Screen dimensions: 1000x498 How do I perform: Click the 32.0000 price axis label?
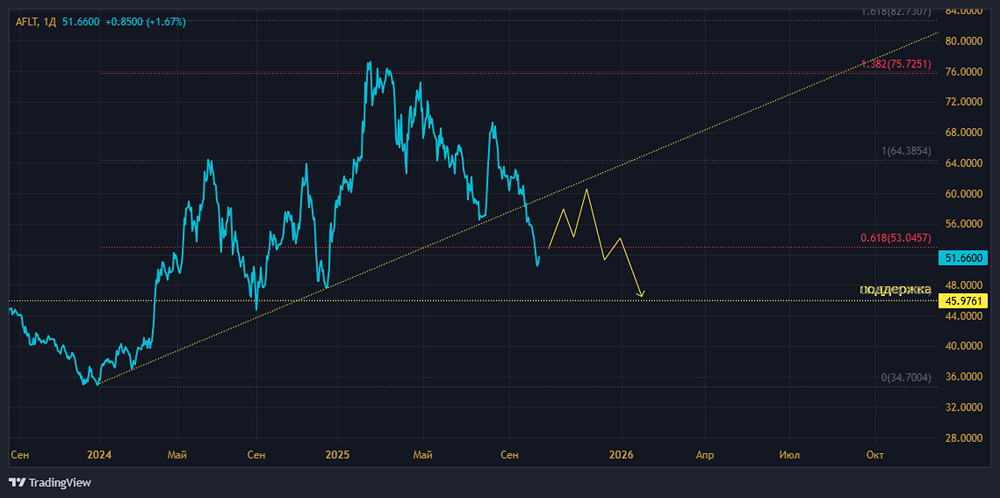(966, 407)
